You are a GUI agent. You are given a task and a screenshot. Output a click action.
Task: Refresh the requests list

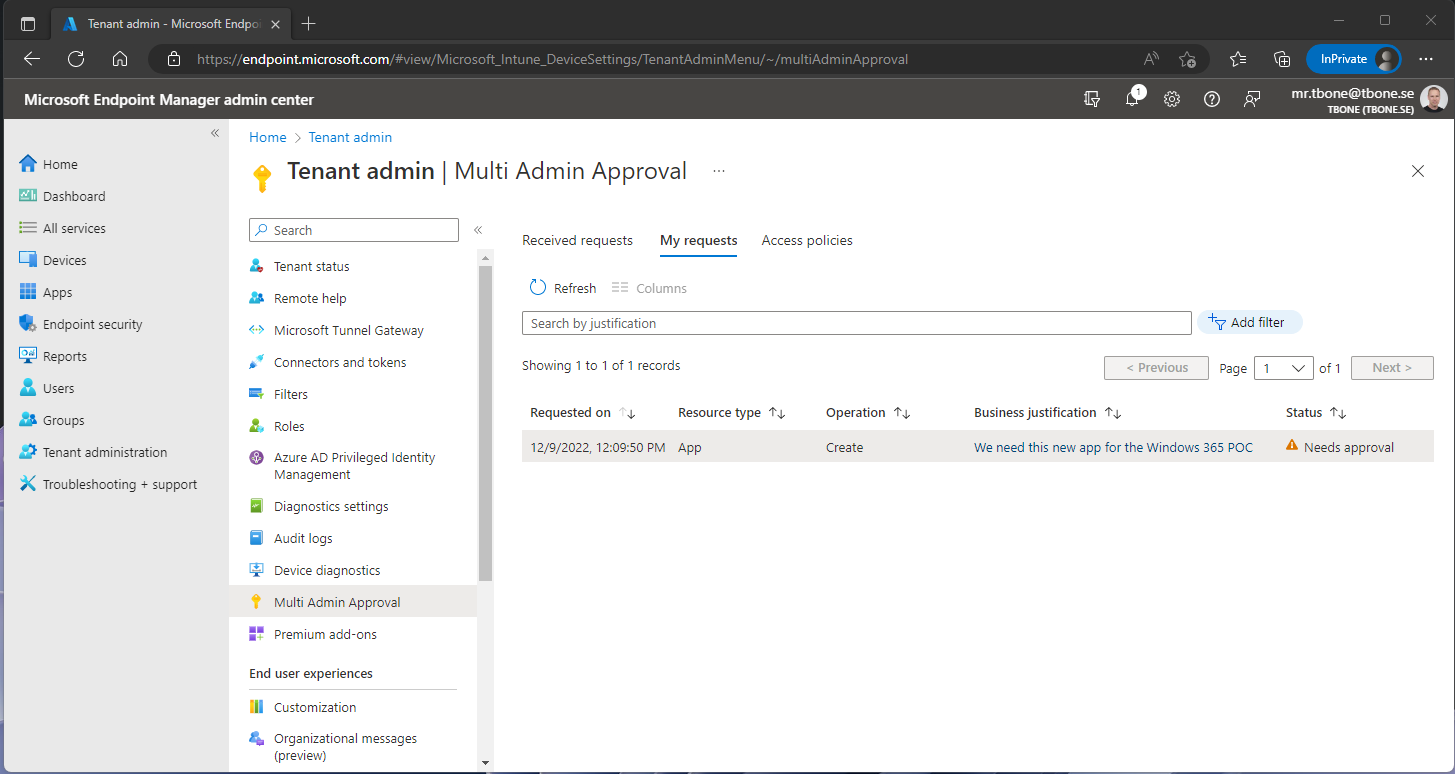562,287
